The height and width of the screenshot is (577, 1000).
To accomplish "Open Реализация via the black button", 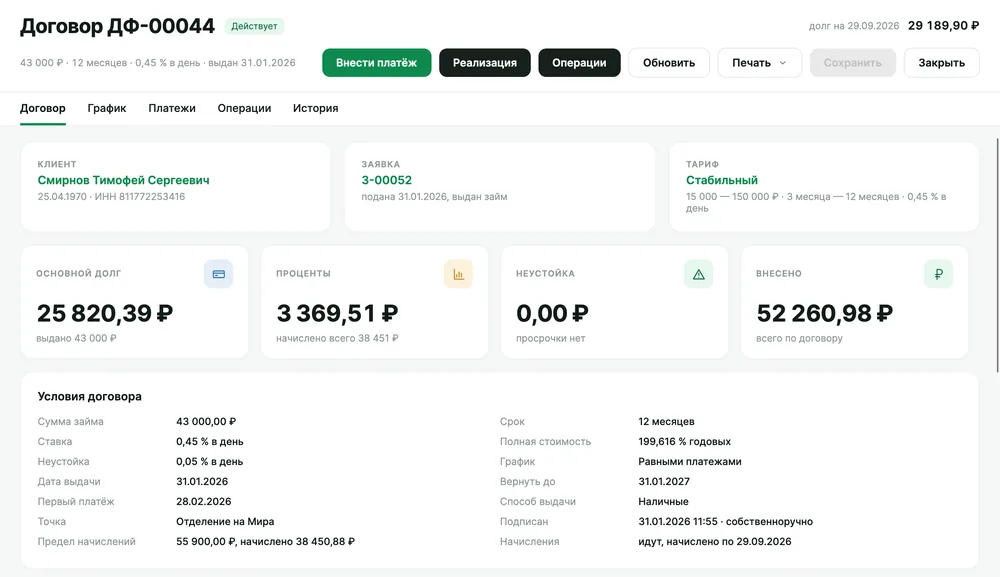I will pos(485,63).
